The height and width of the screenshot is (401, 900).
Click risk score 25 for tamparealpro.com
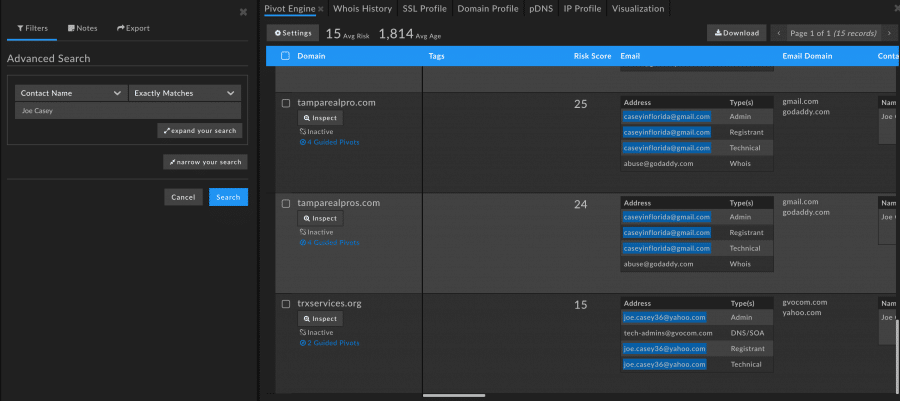click(581, 104)
